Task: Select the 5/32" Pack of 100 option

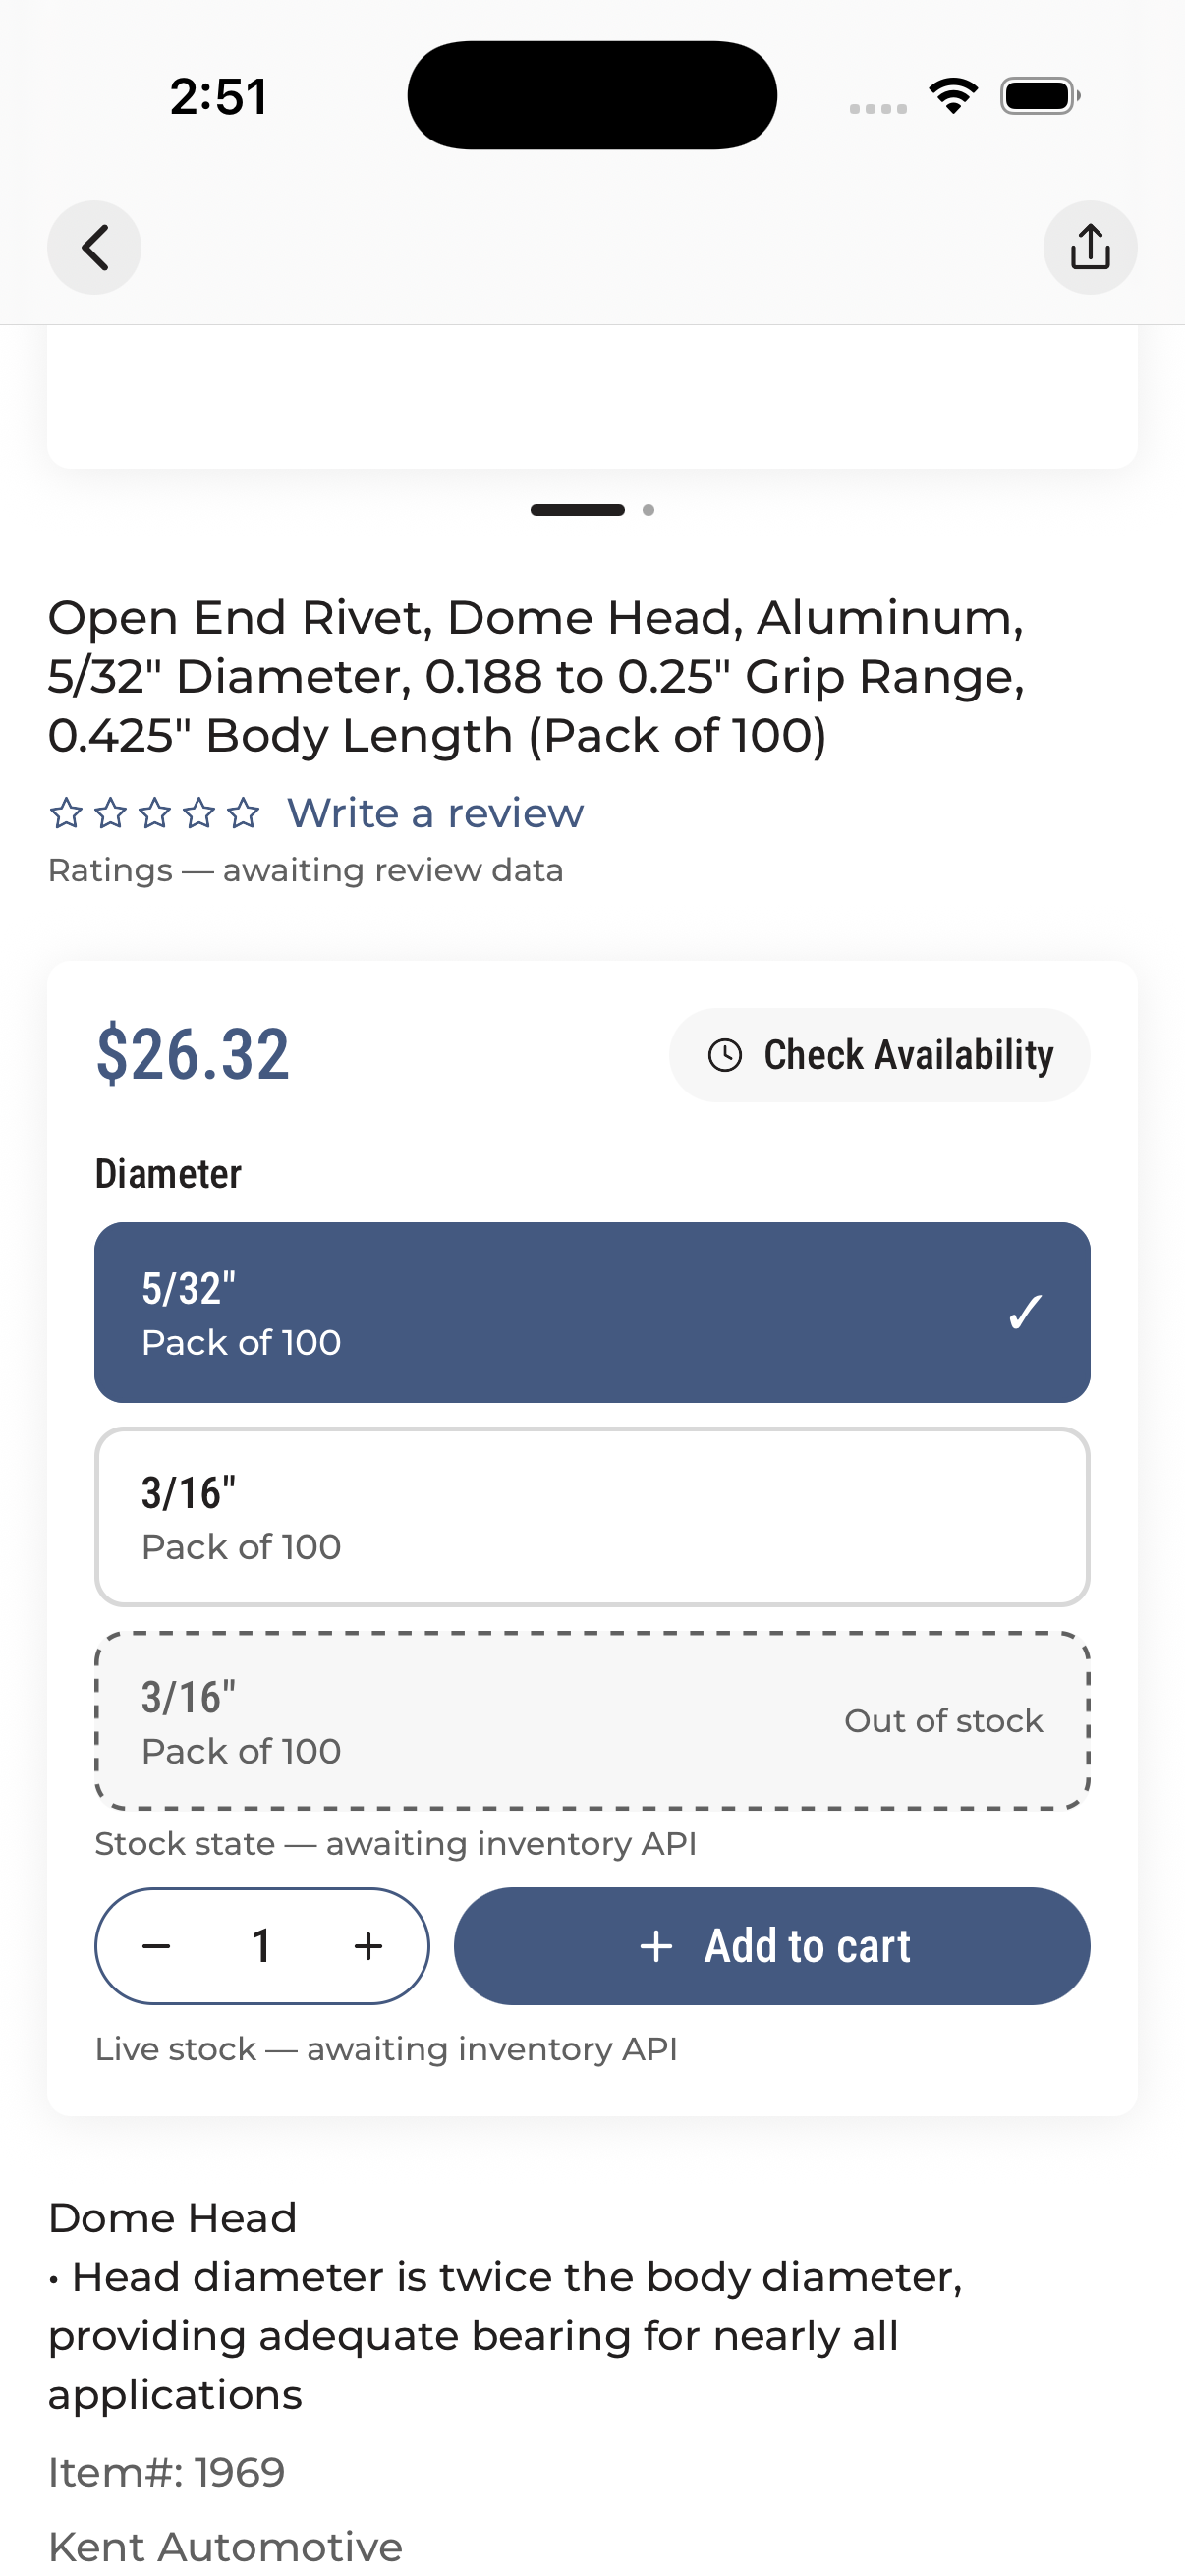Action: point(592,1312)
